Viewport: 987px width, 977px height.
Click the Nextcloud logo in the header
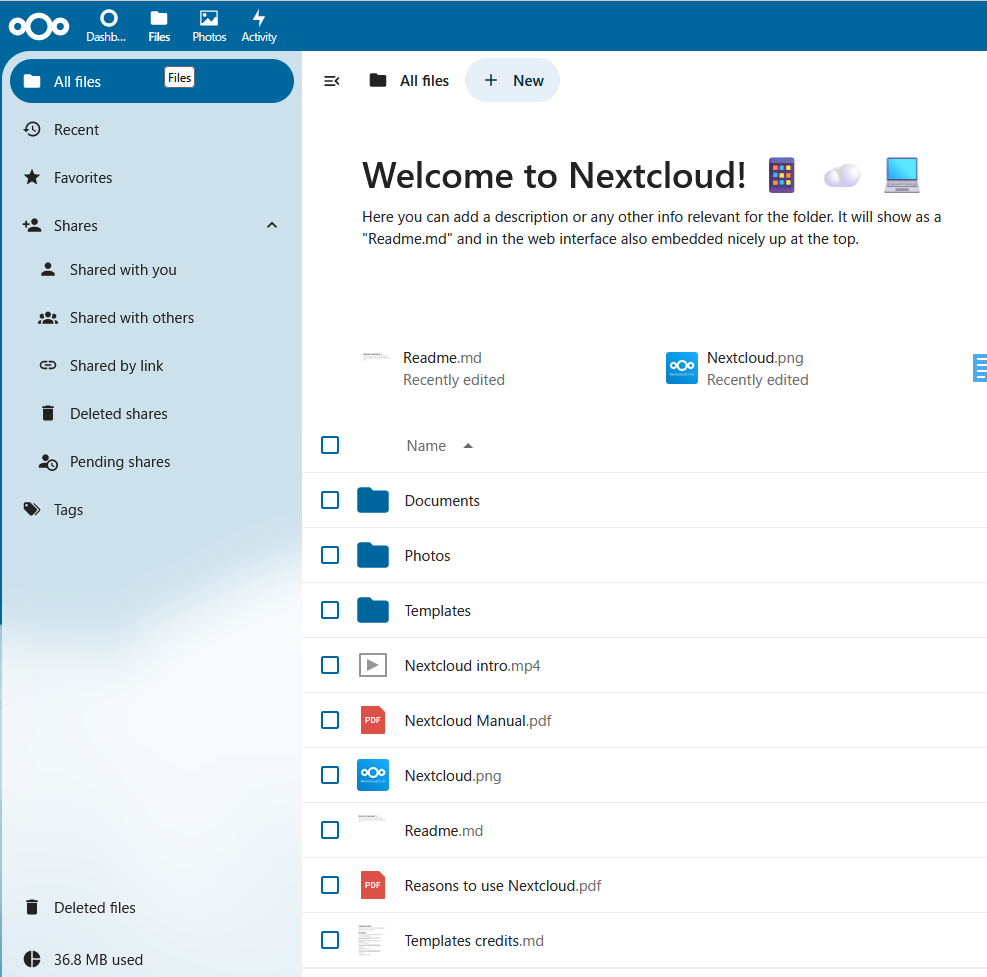pyautogui.click(x=39, y=26)
